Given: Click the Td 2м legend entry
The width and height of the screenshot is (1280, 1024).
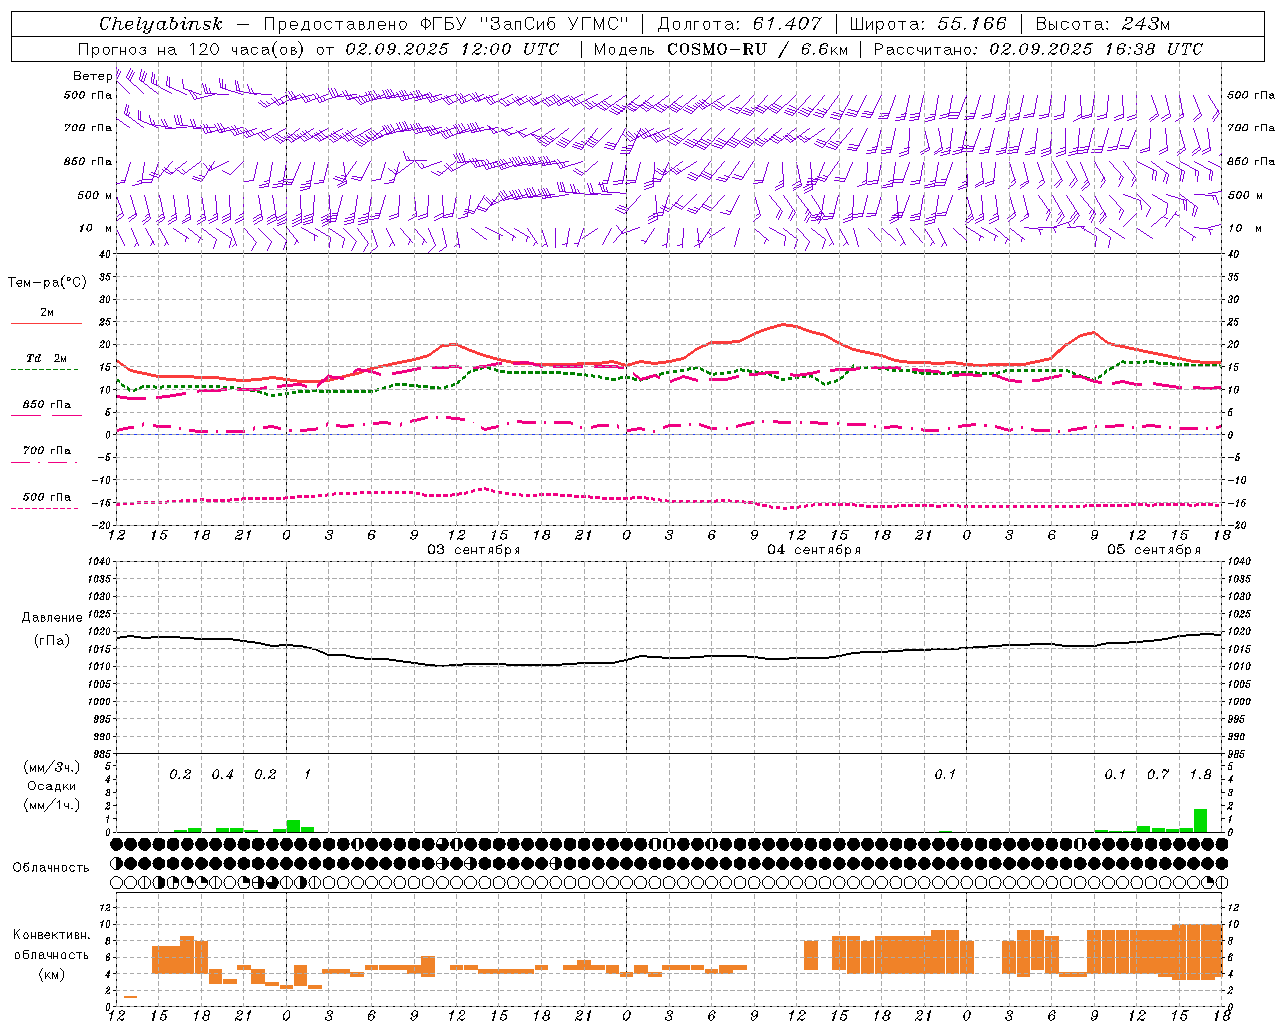Looking at the screenshot, I should [x=47, y=358].
